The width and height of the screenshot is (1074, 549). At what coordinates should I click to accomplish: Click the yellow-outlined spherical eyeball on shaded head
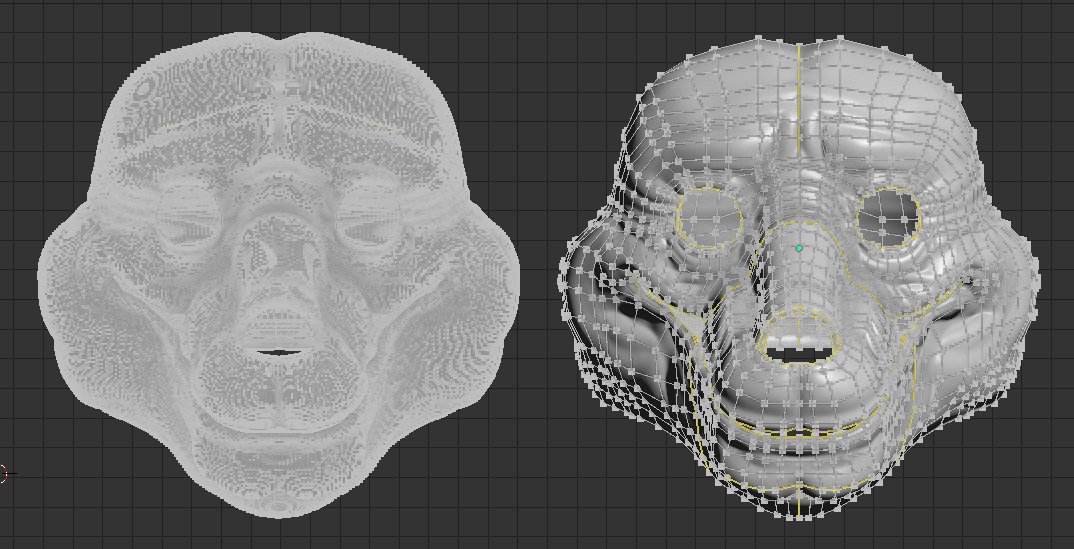[710, 219]
